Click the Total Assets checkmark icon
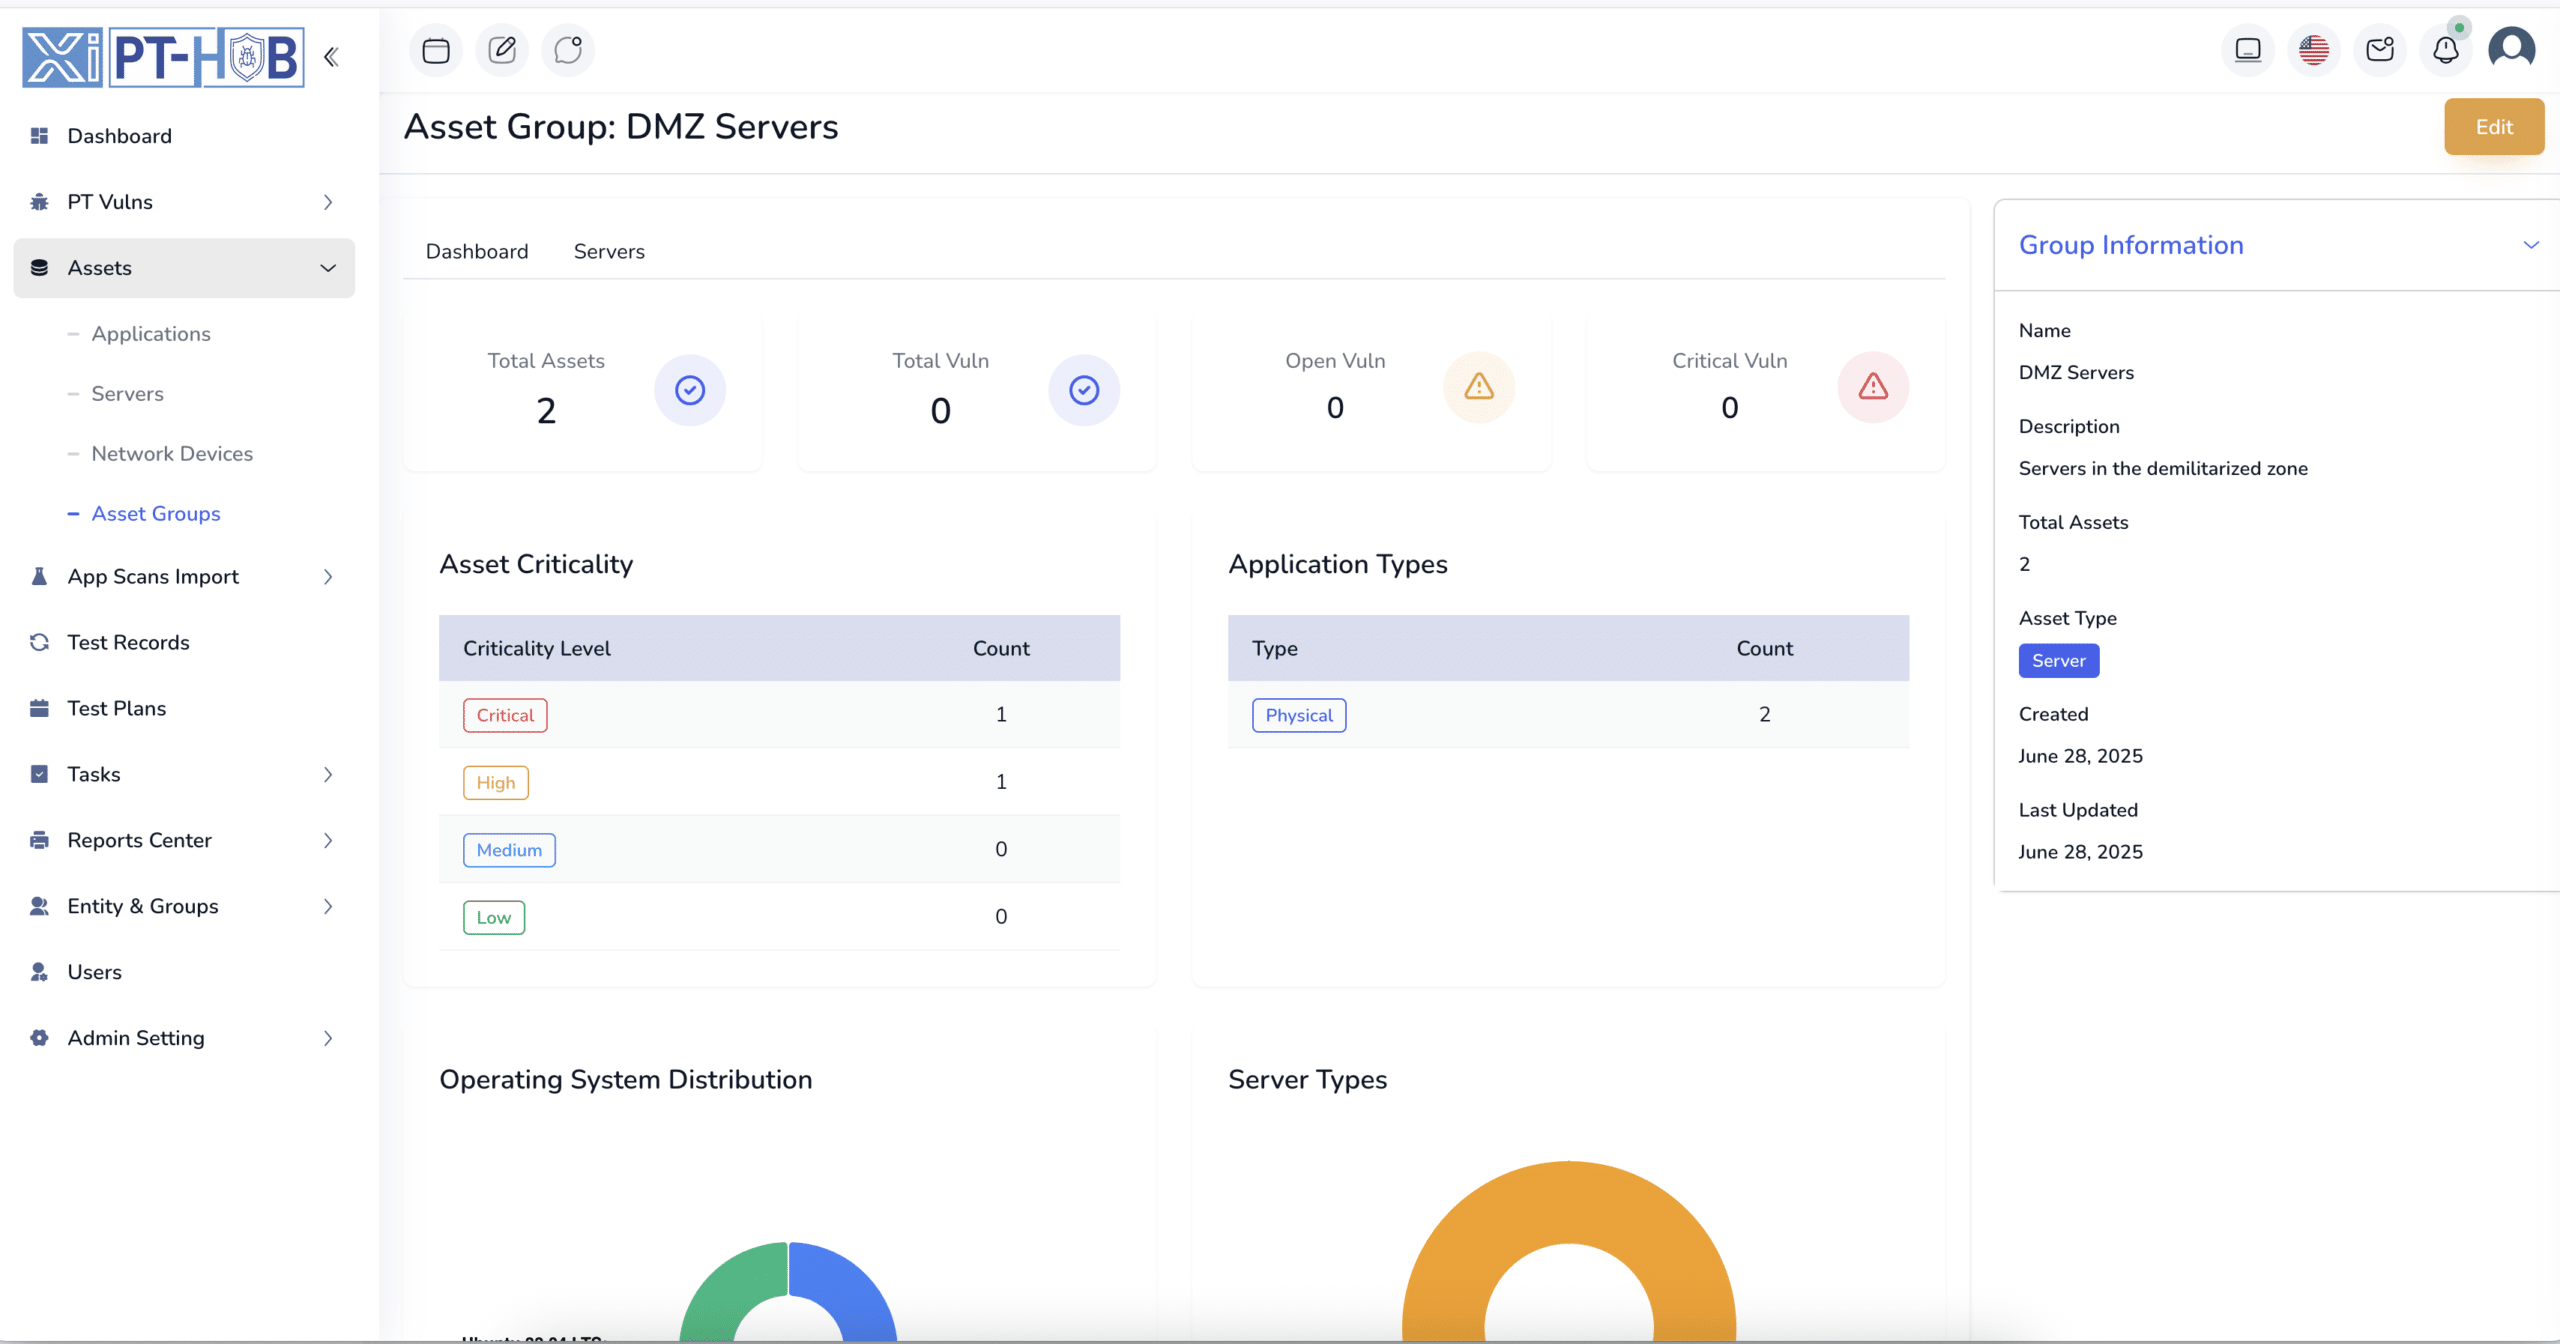This screenshot has height=1344, width=2560. (690, 390)
